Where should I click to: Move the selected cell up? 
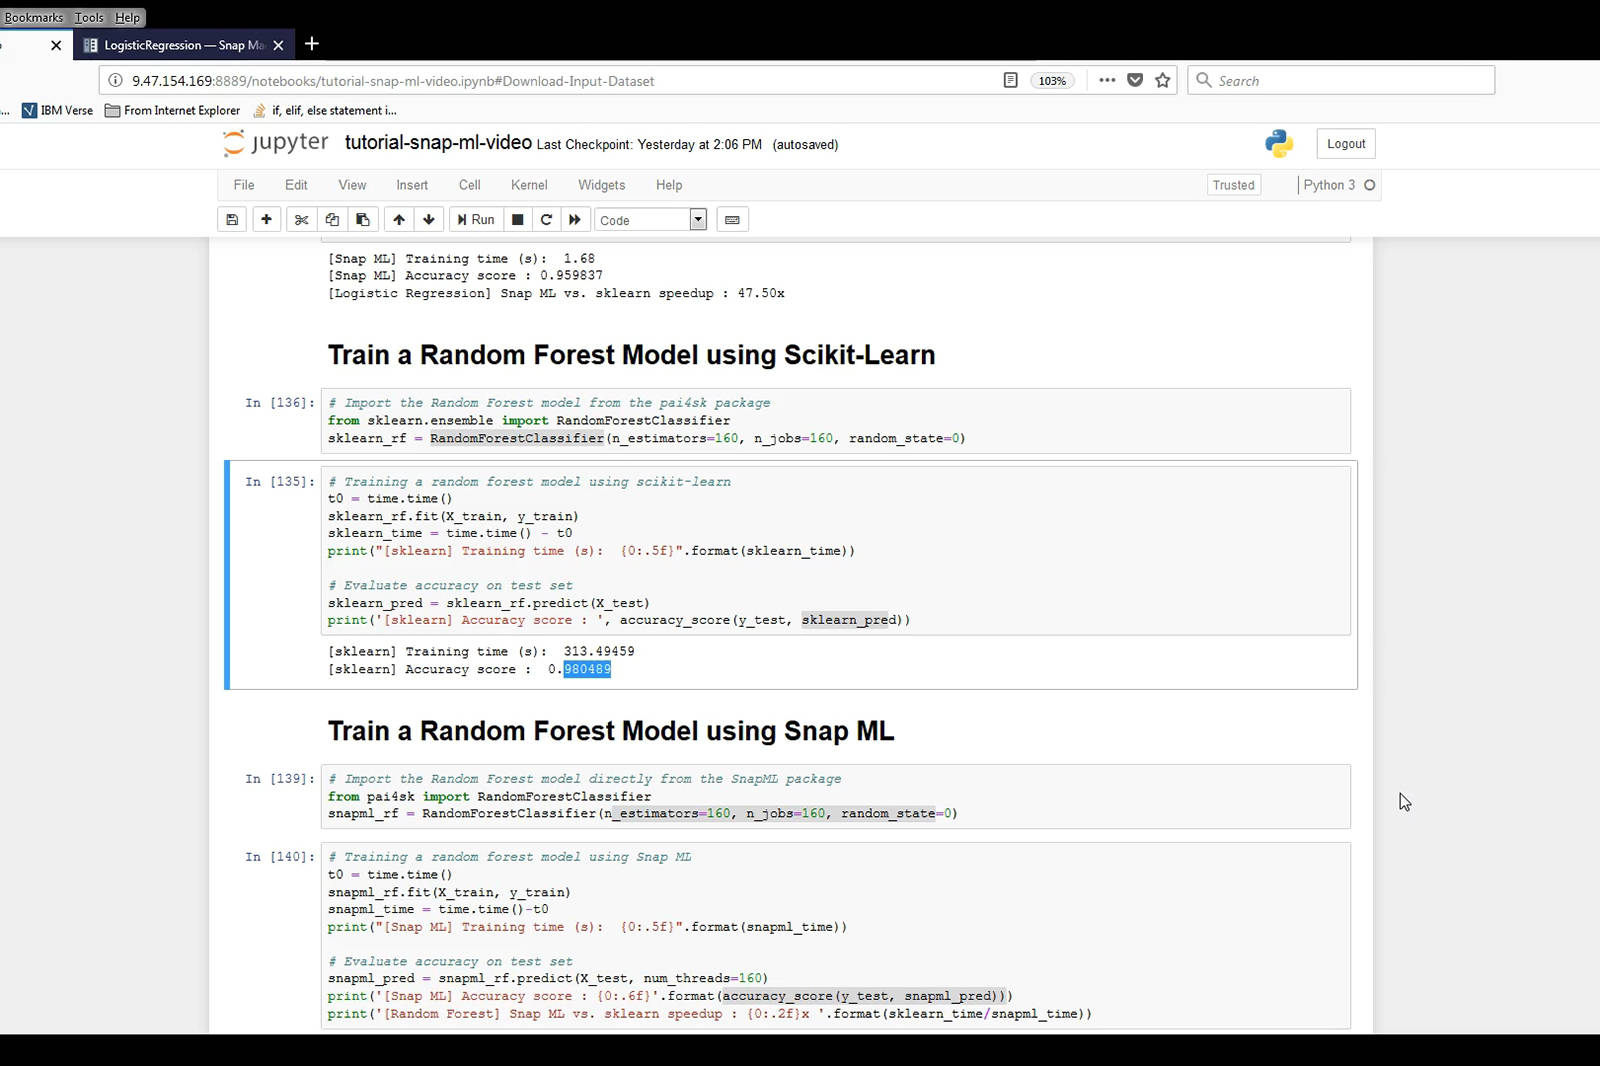click(399, 220)
